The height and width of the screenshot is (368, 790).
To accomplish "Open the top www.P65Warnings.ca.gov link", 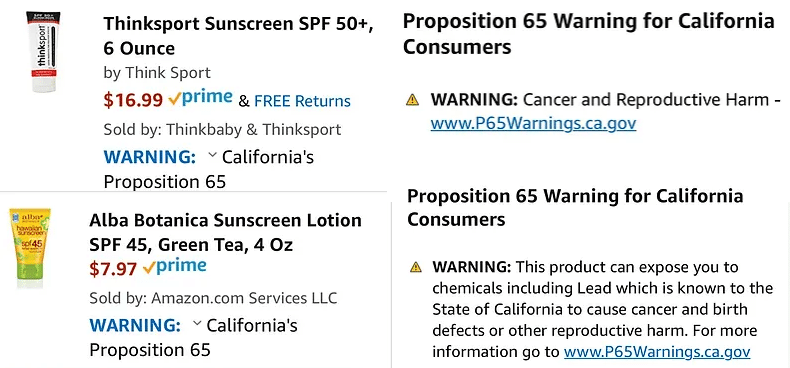I will pyautogui.click(x=533, y=123).
